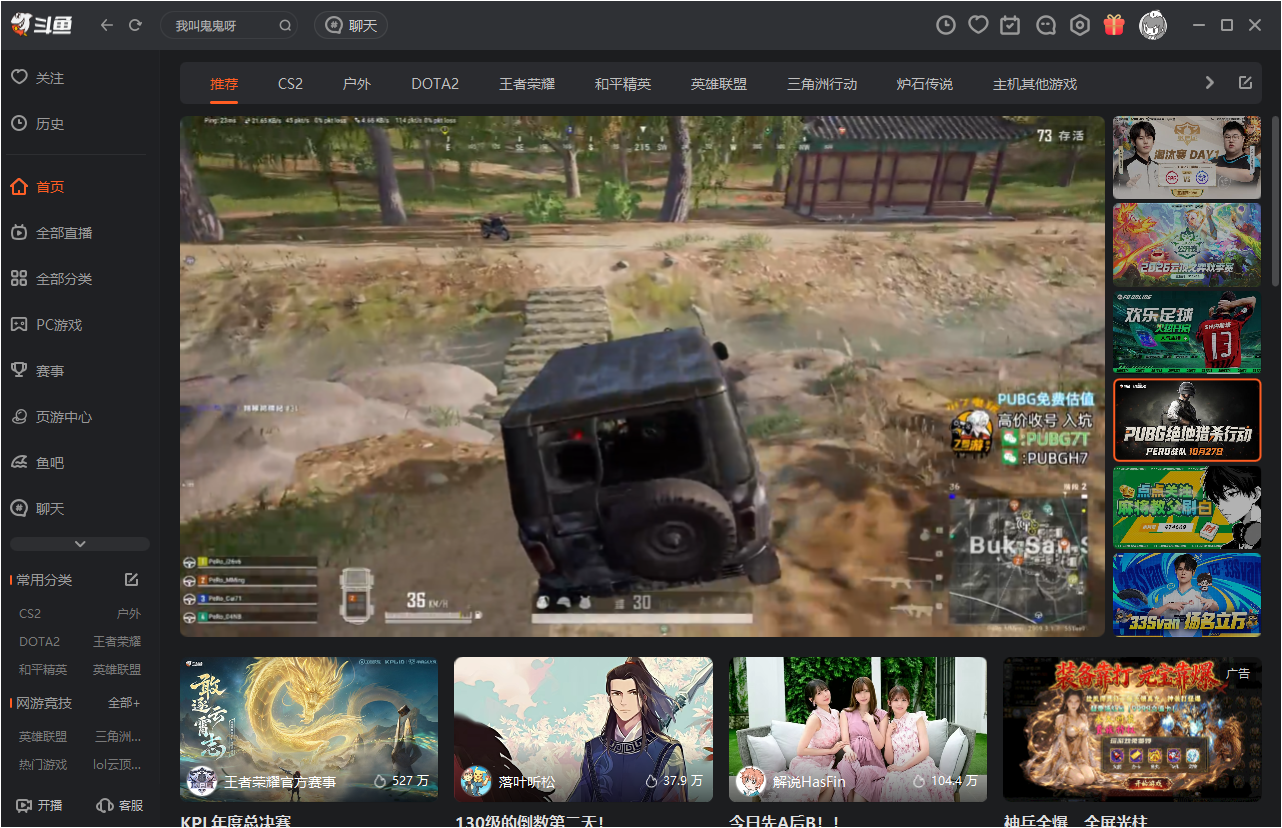This screenshot has height=828, width=1282.
Task: Go back with the left arrow icon
Action: (107, 25)
